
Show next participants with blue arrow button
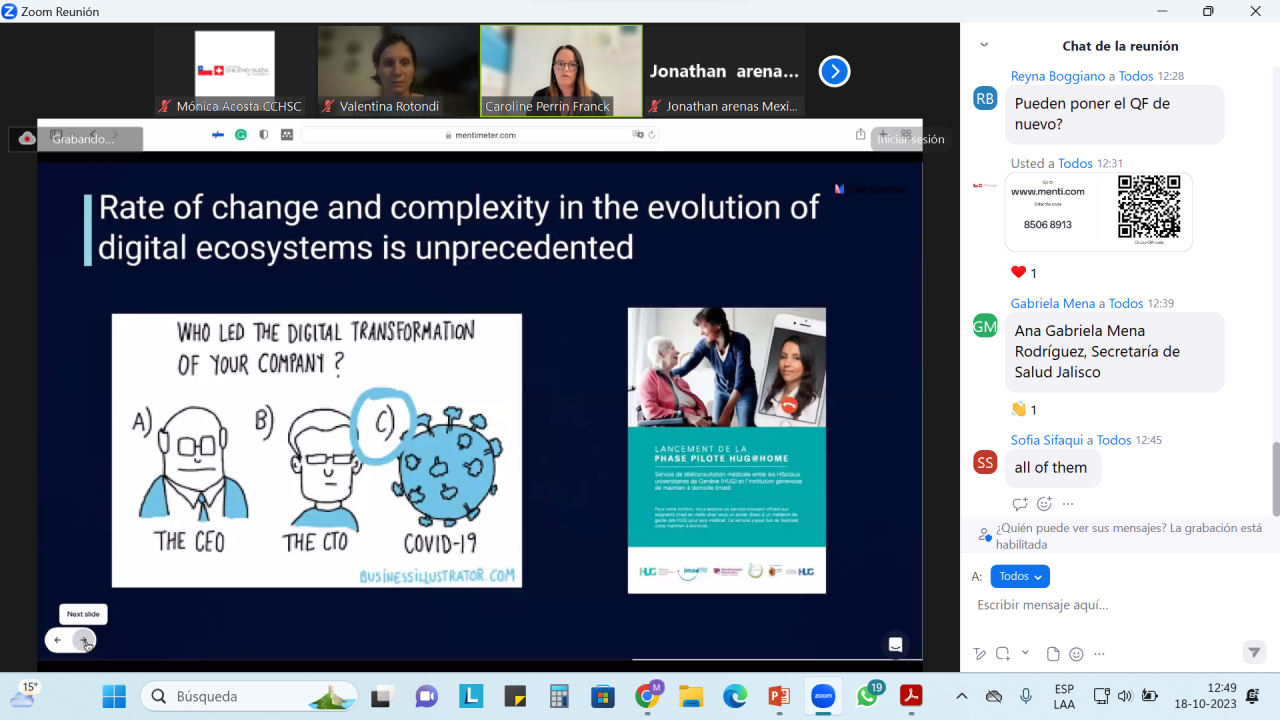[x=834, y=71]
